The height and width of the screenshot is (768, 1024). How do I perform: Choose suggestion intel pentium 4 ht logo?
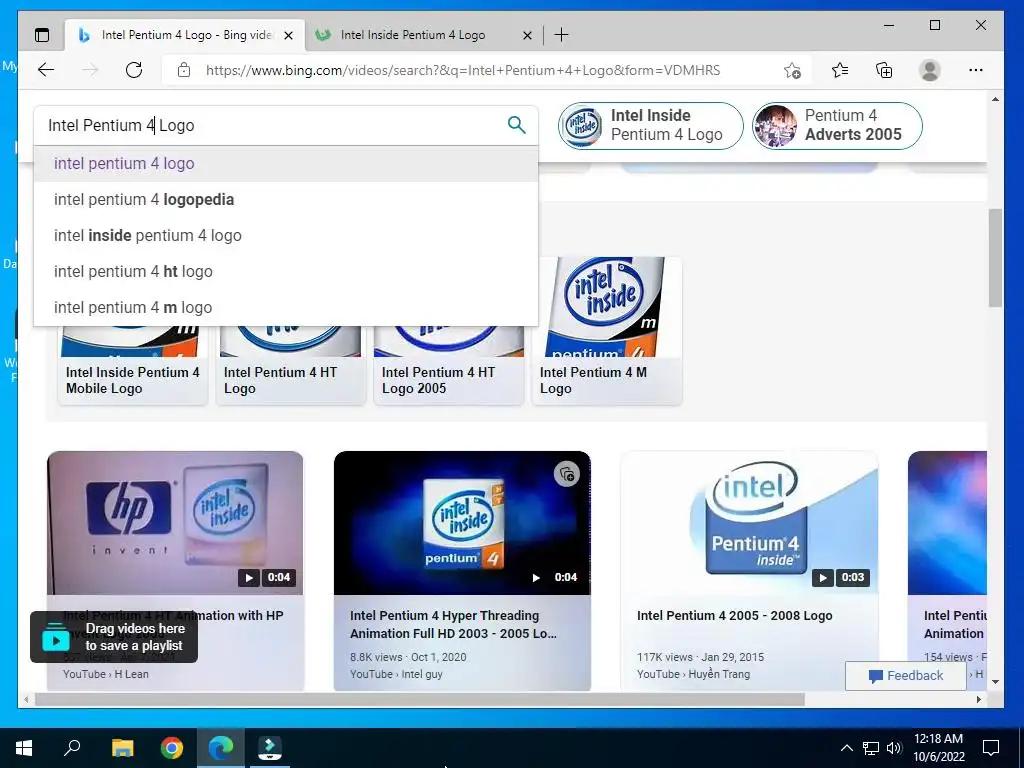pos(286,271)
